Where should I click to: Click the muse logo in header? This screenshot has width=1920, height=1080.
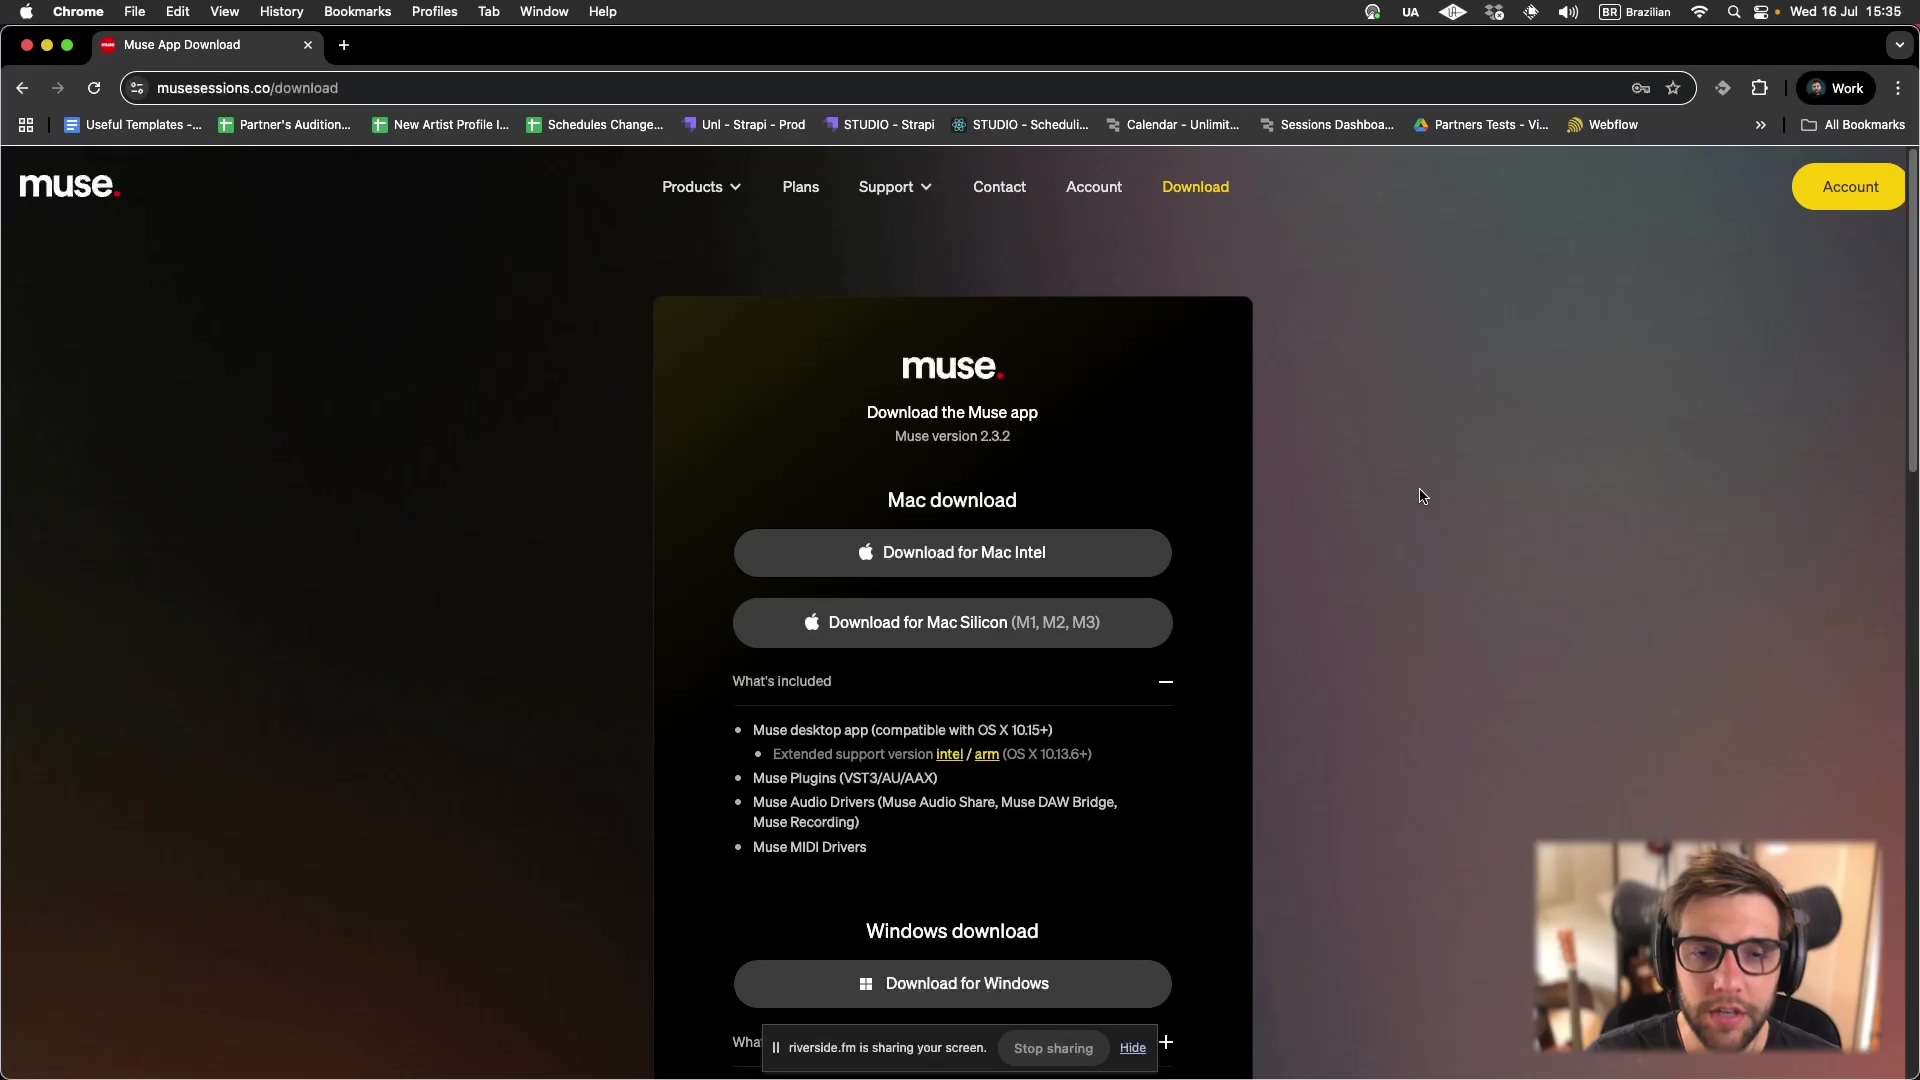coord(69,186)
